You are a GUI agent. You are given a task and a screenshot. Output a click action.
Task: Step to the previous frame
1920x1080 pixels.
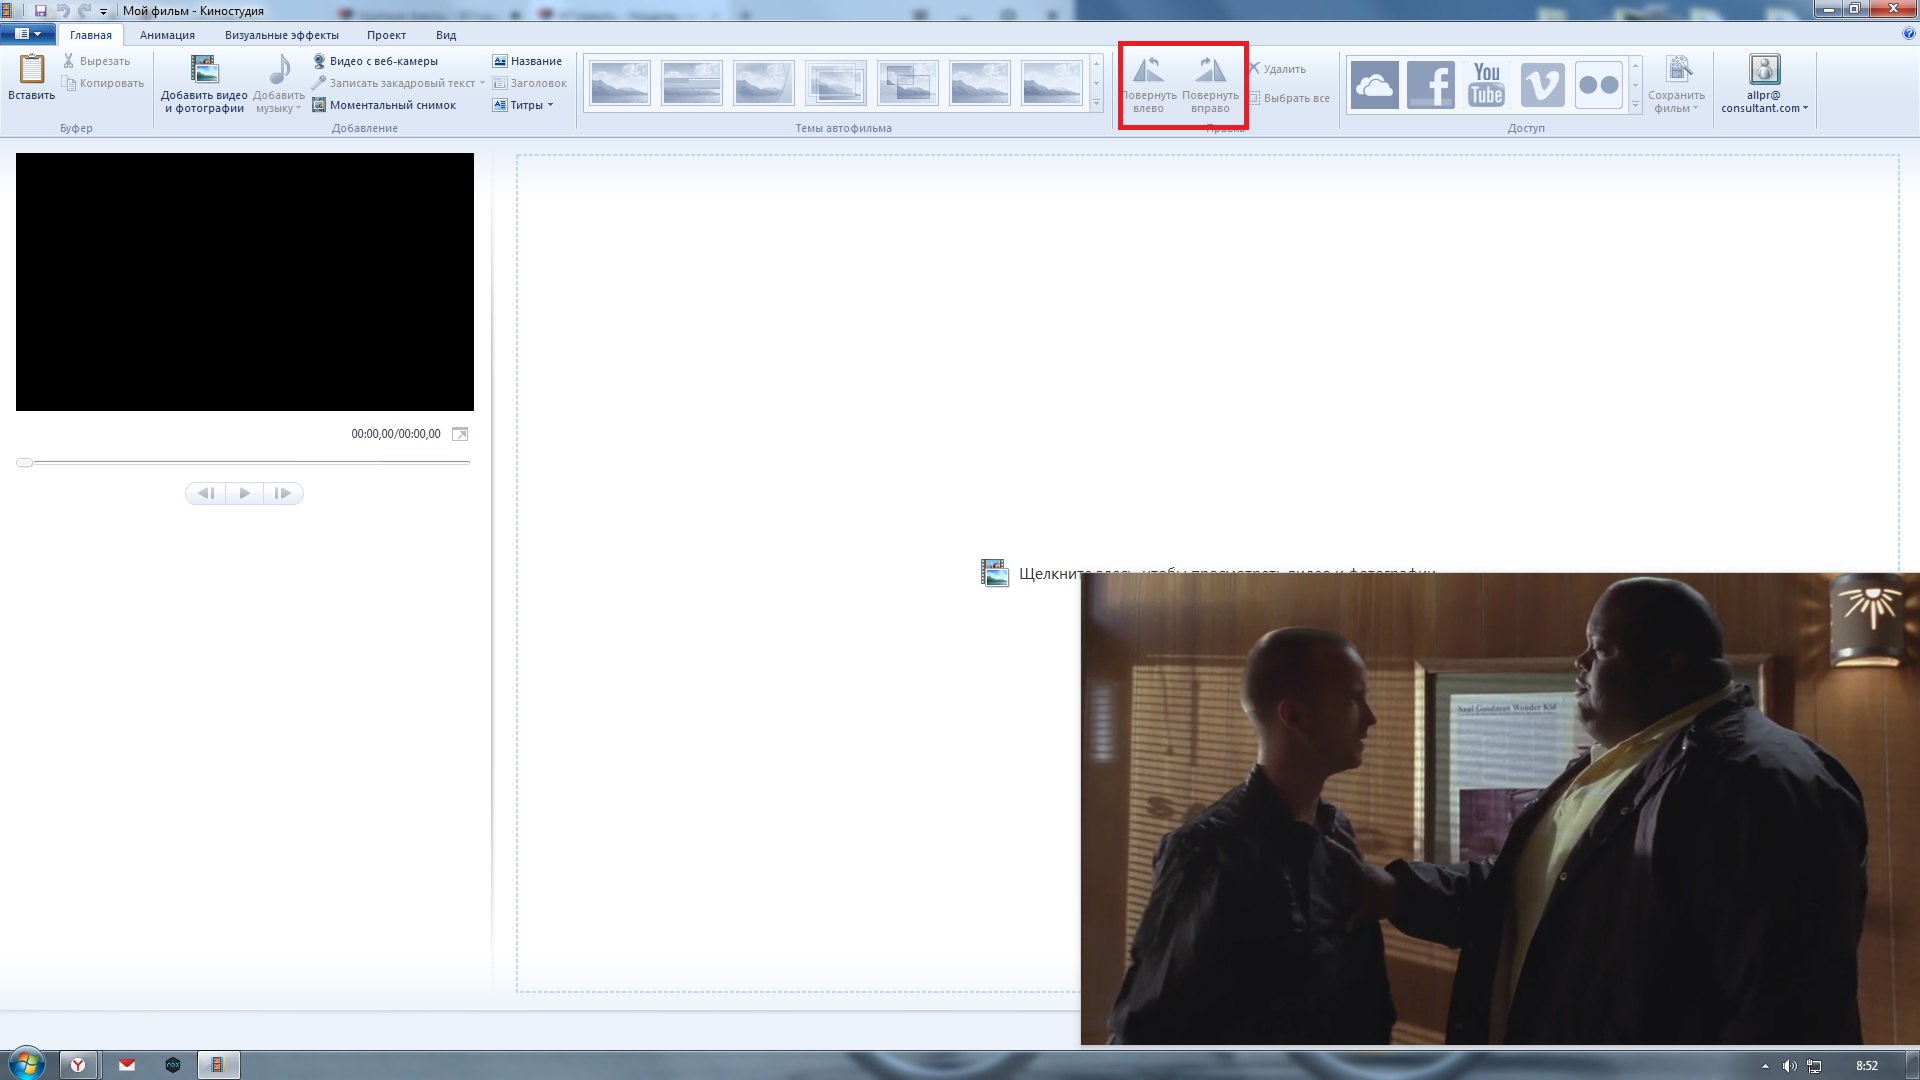pos(206,493)
